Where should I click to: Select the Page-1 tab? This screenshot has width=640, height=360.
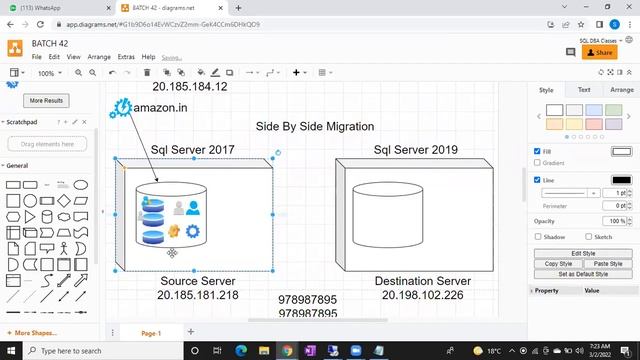point(151,333)
